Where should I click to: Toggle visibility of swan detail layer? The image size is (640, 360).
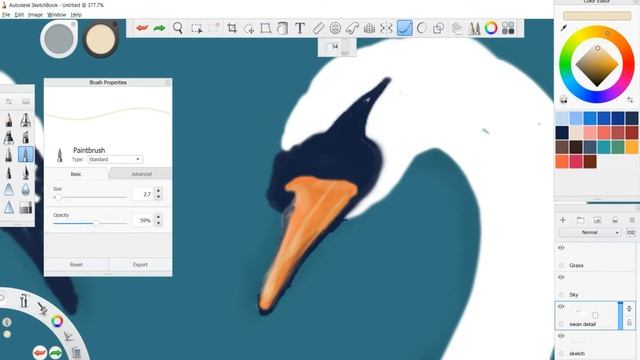(561, 307)
